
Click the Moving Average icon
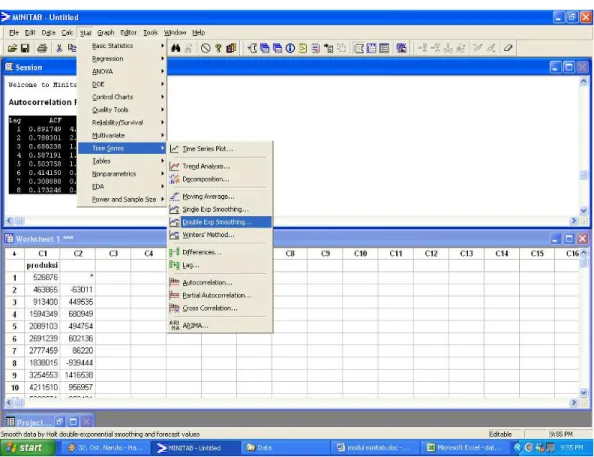pyautogui.click(x=174, y=196)
